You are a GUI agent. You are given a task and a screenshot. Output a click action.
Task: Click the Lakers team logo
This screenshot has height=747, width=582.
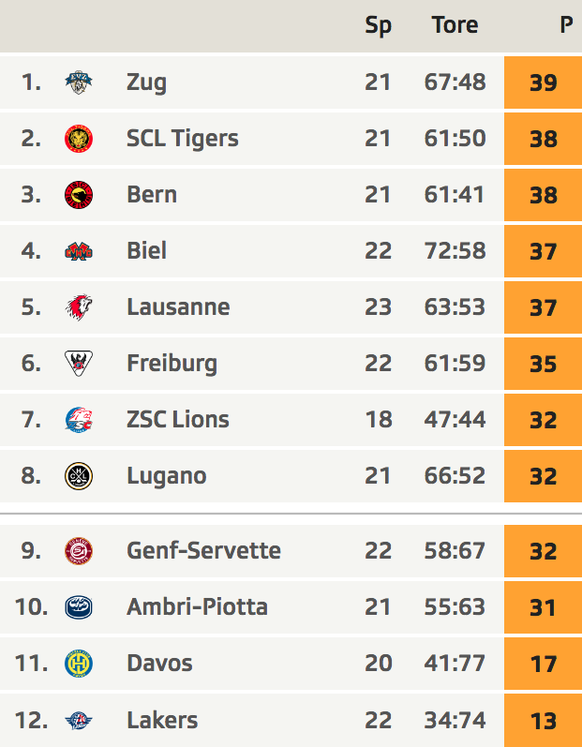click(x=79, y=720)
